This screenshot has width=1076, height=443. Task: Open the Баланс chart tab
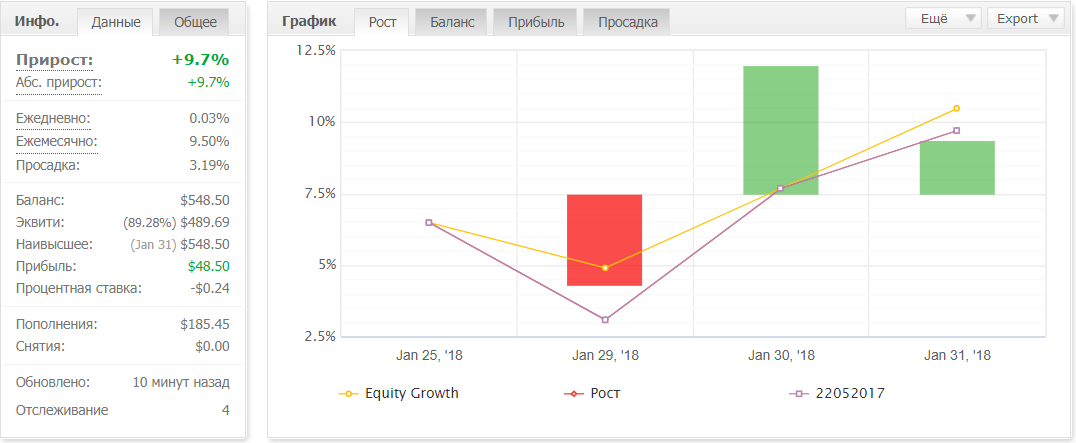coord(452,22)
